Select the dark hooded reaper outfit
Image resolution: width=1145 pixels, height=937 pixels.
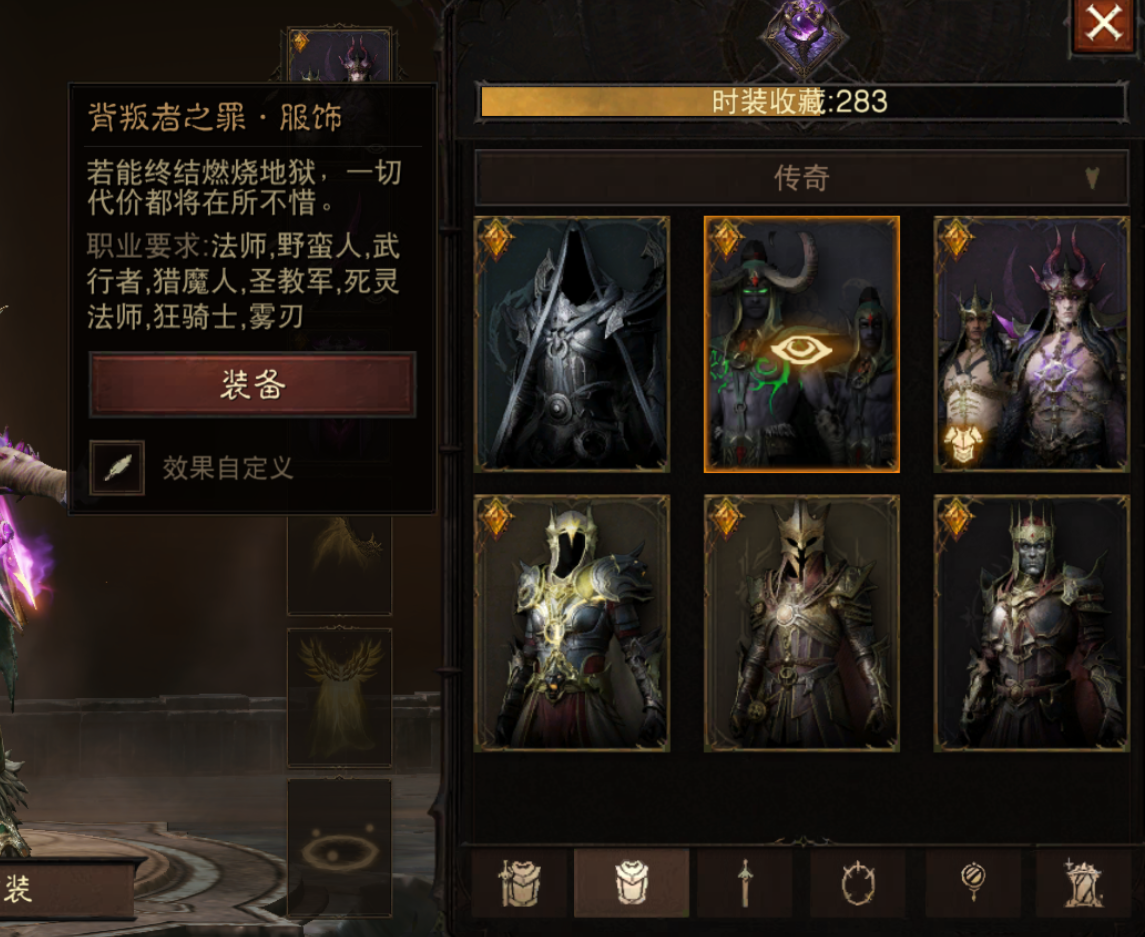click(572, 344)
